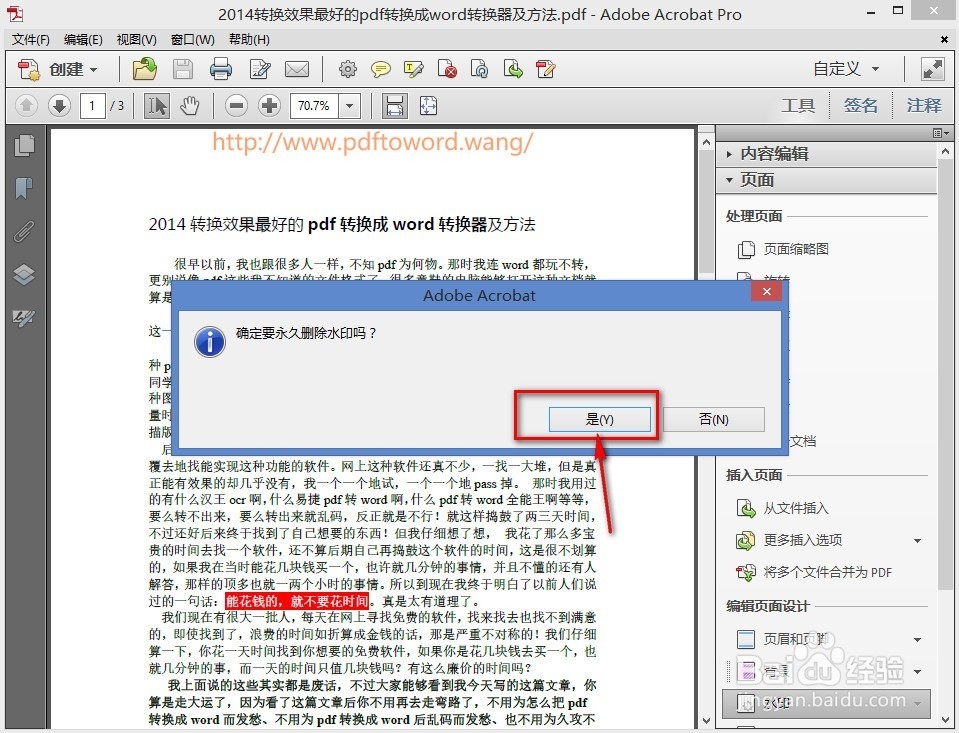959x733 pixels.
Task: Click 否(N) to cancel watermark removal
Action: pyautogui.click(x=714, y=420)
